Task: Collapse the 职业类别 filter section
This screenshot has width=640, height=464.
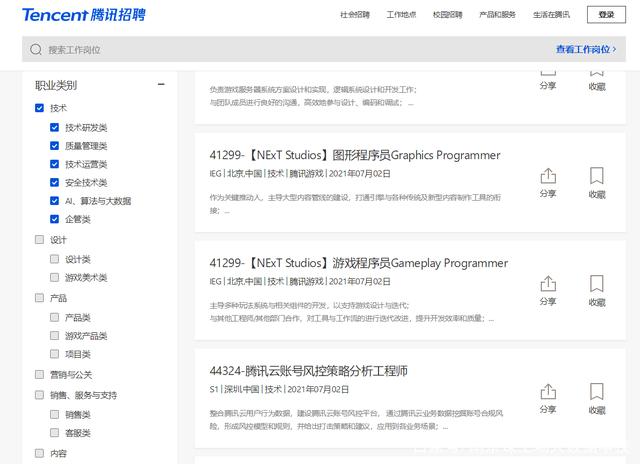Action: [x=161, y=84]
